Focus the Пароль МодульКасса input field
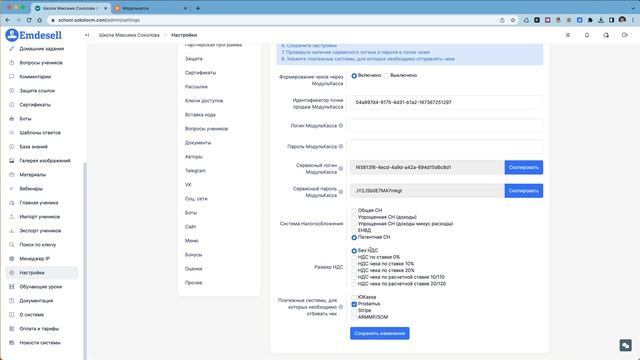640x360 pixels. click(x=447, y=146)
